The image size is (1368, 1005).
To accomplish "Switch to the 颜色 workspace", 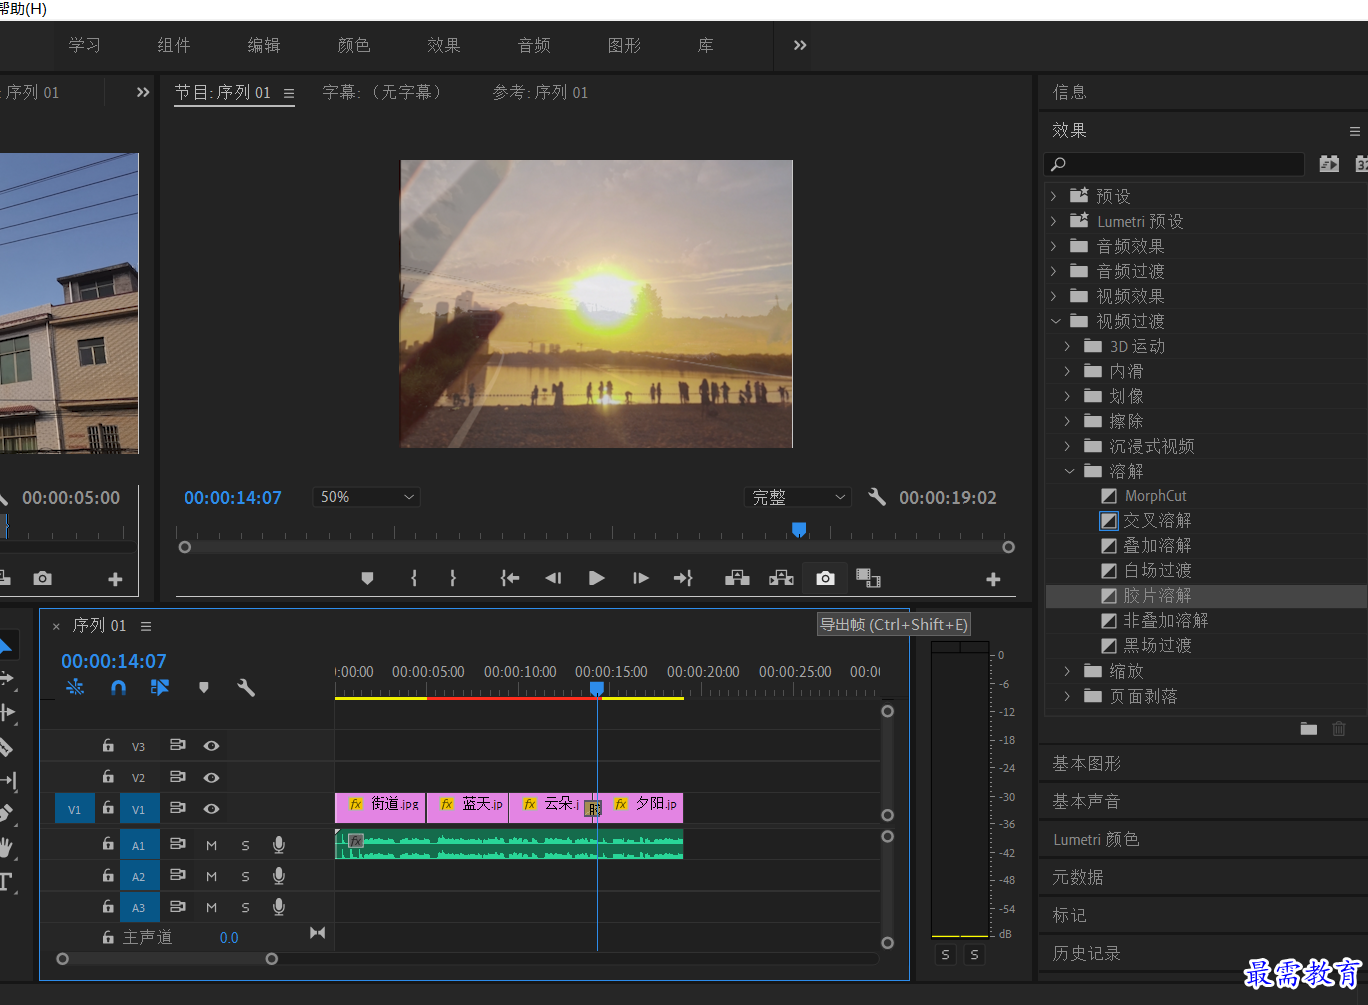I will point(354,45).
